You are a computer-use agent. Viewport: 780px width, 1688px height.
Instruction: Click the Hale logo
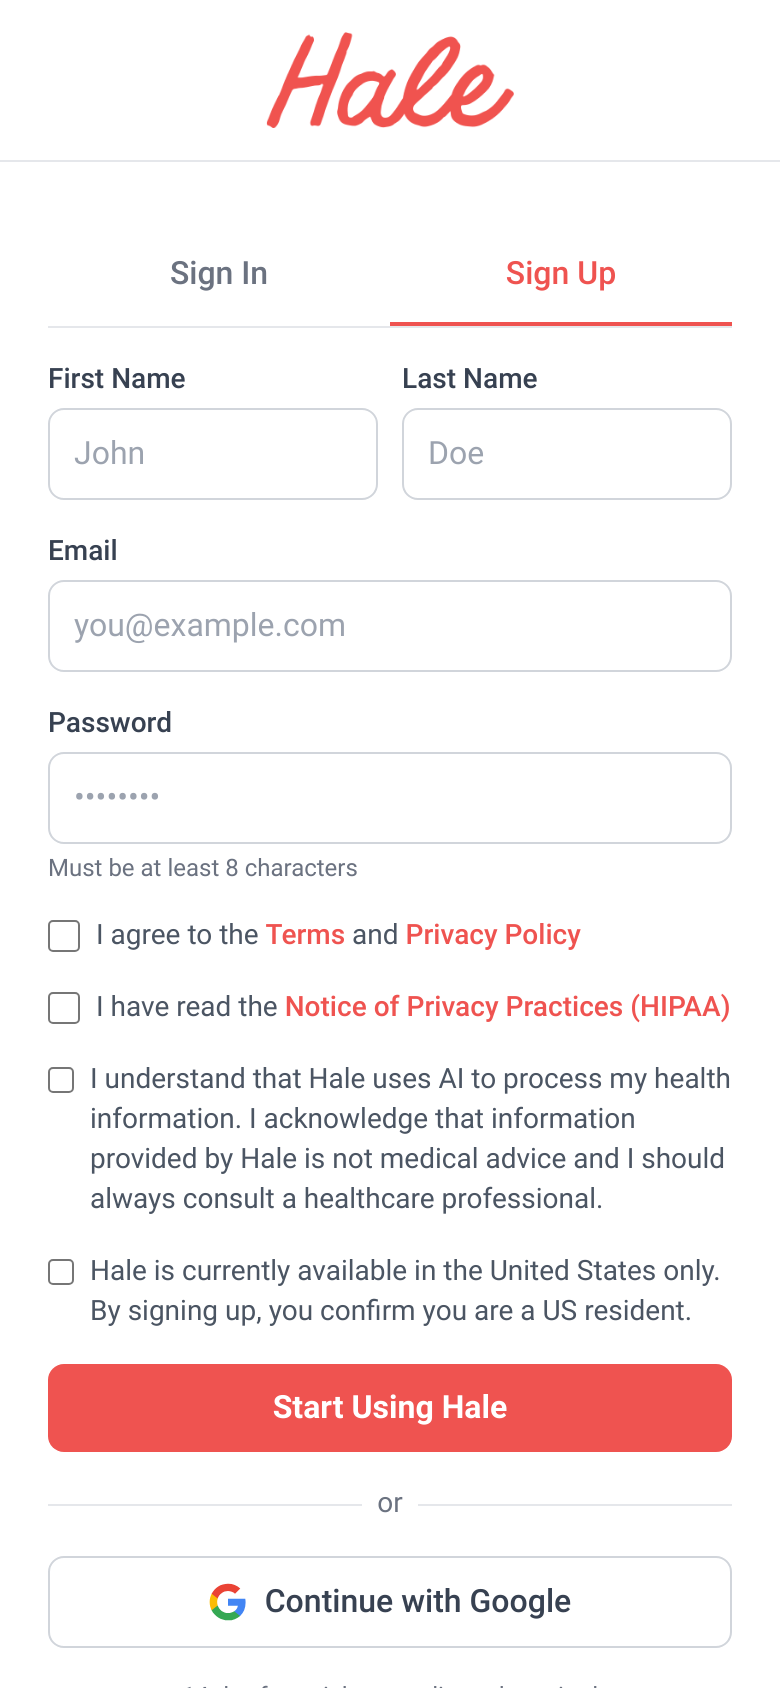390,80
